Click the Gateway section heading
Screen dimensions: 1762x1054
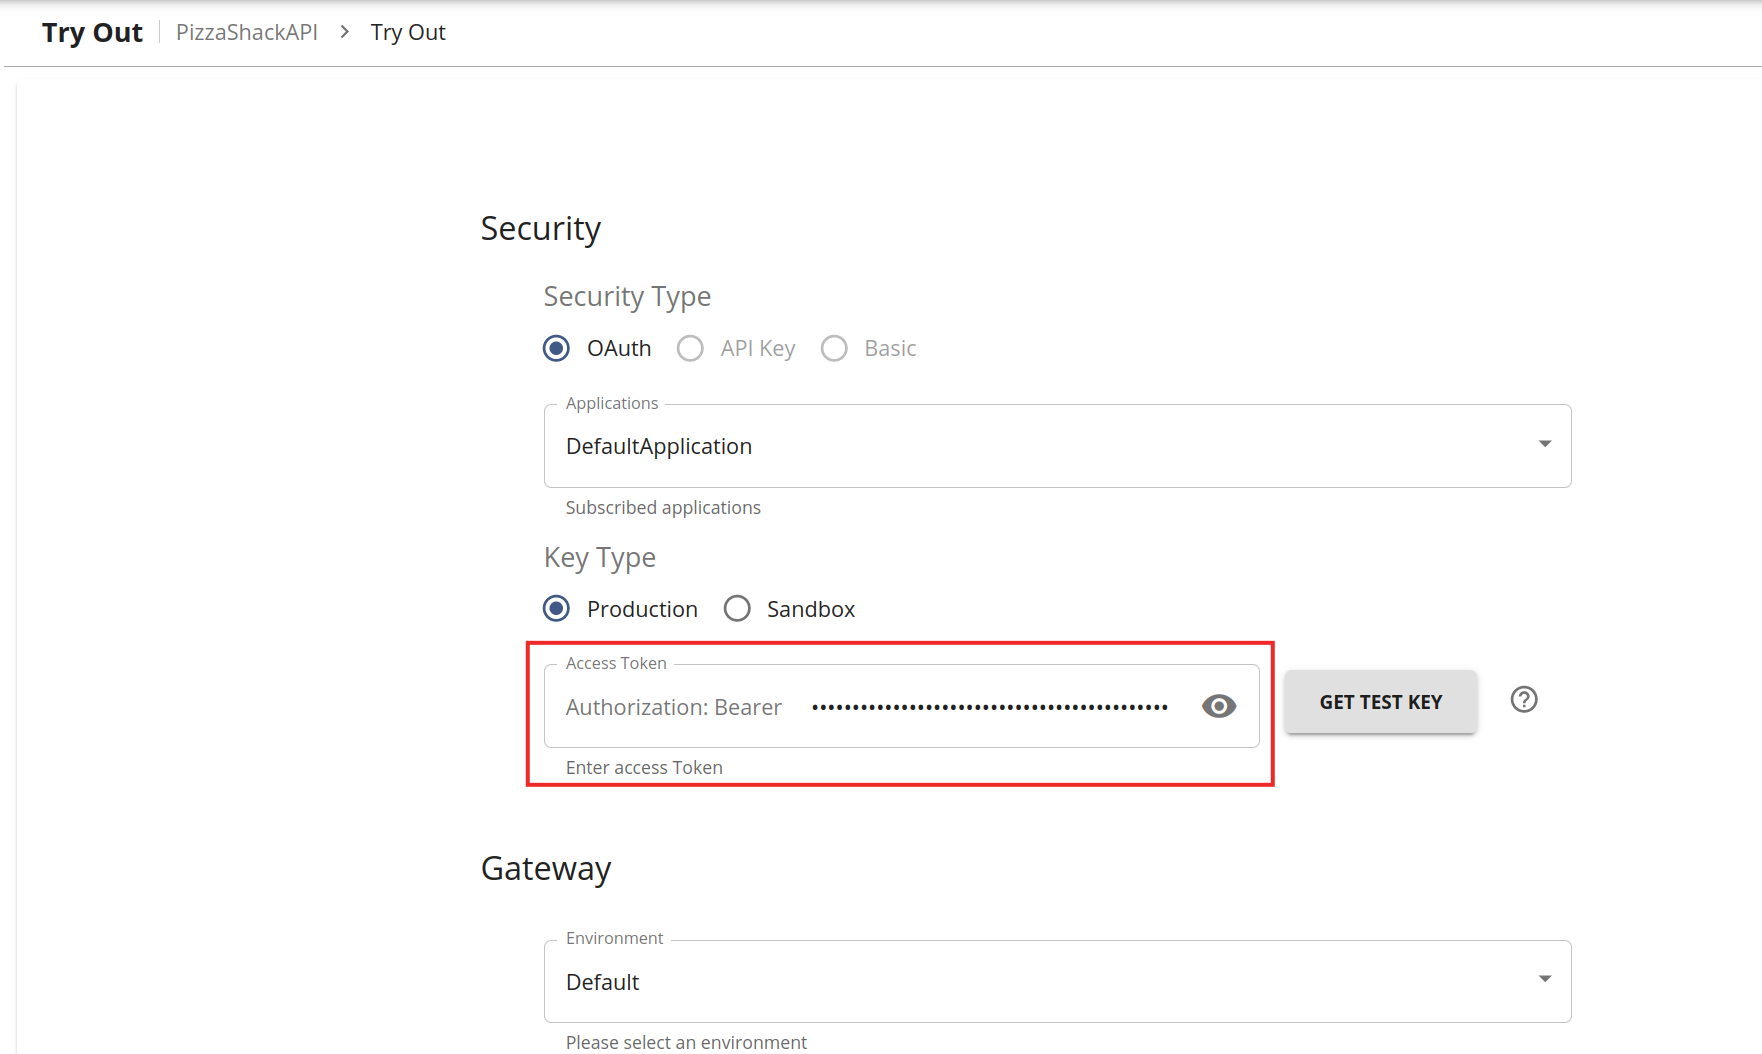point(546,868)
